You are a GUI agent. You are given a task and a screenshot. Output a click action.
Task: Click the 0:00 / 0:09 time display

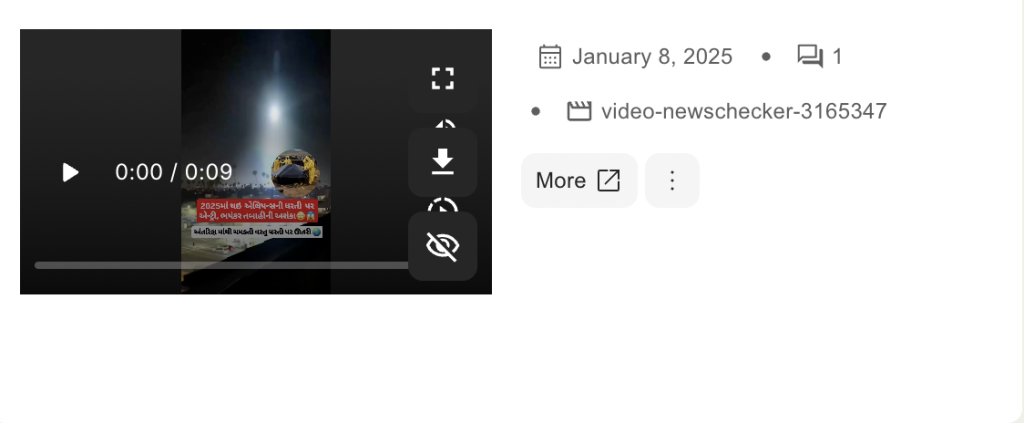pos(174,172)
